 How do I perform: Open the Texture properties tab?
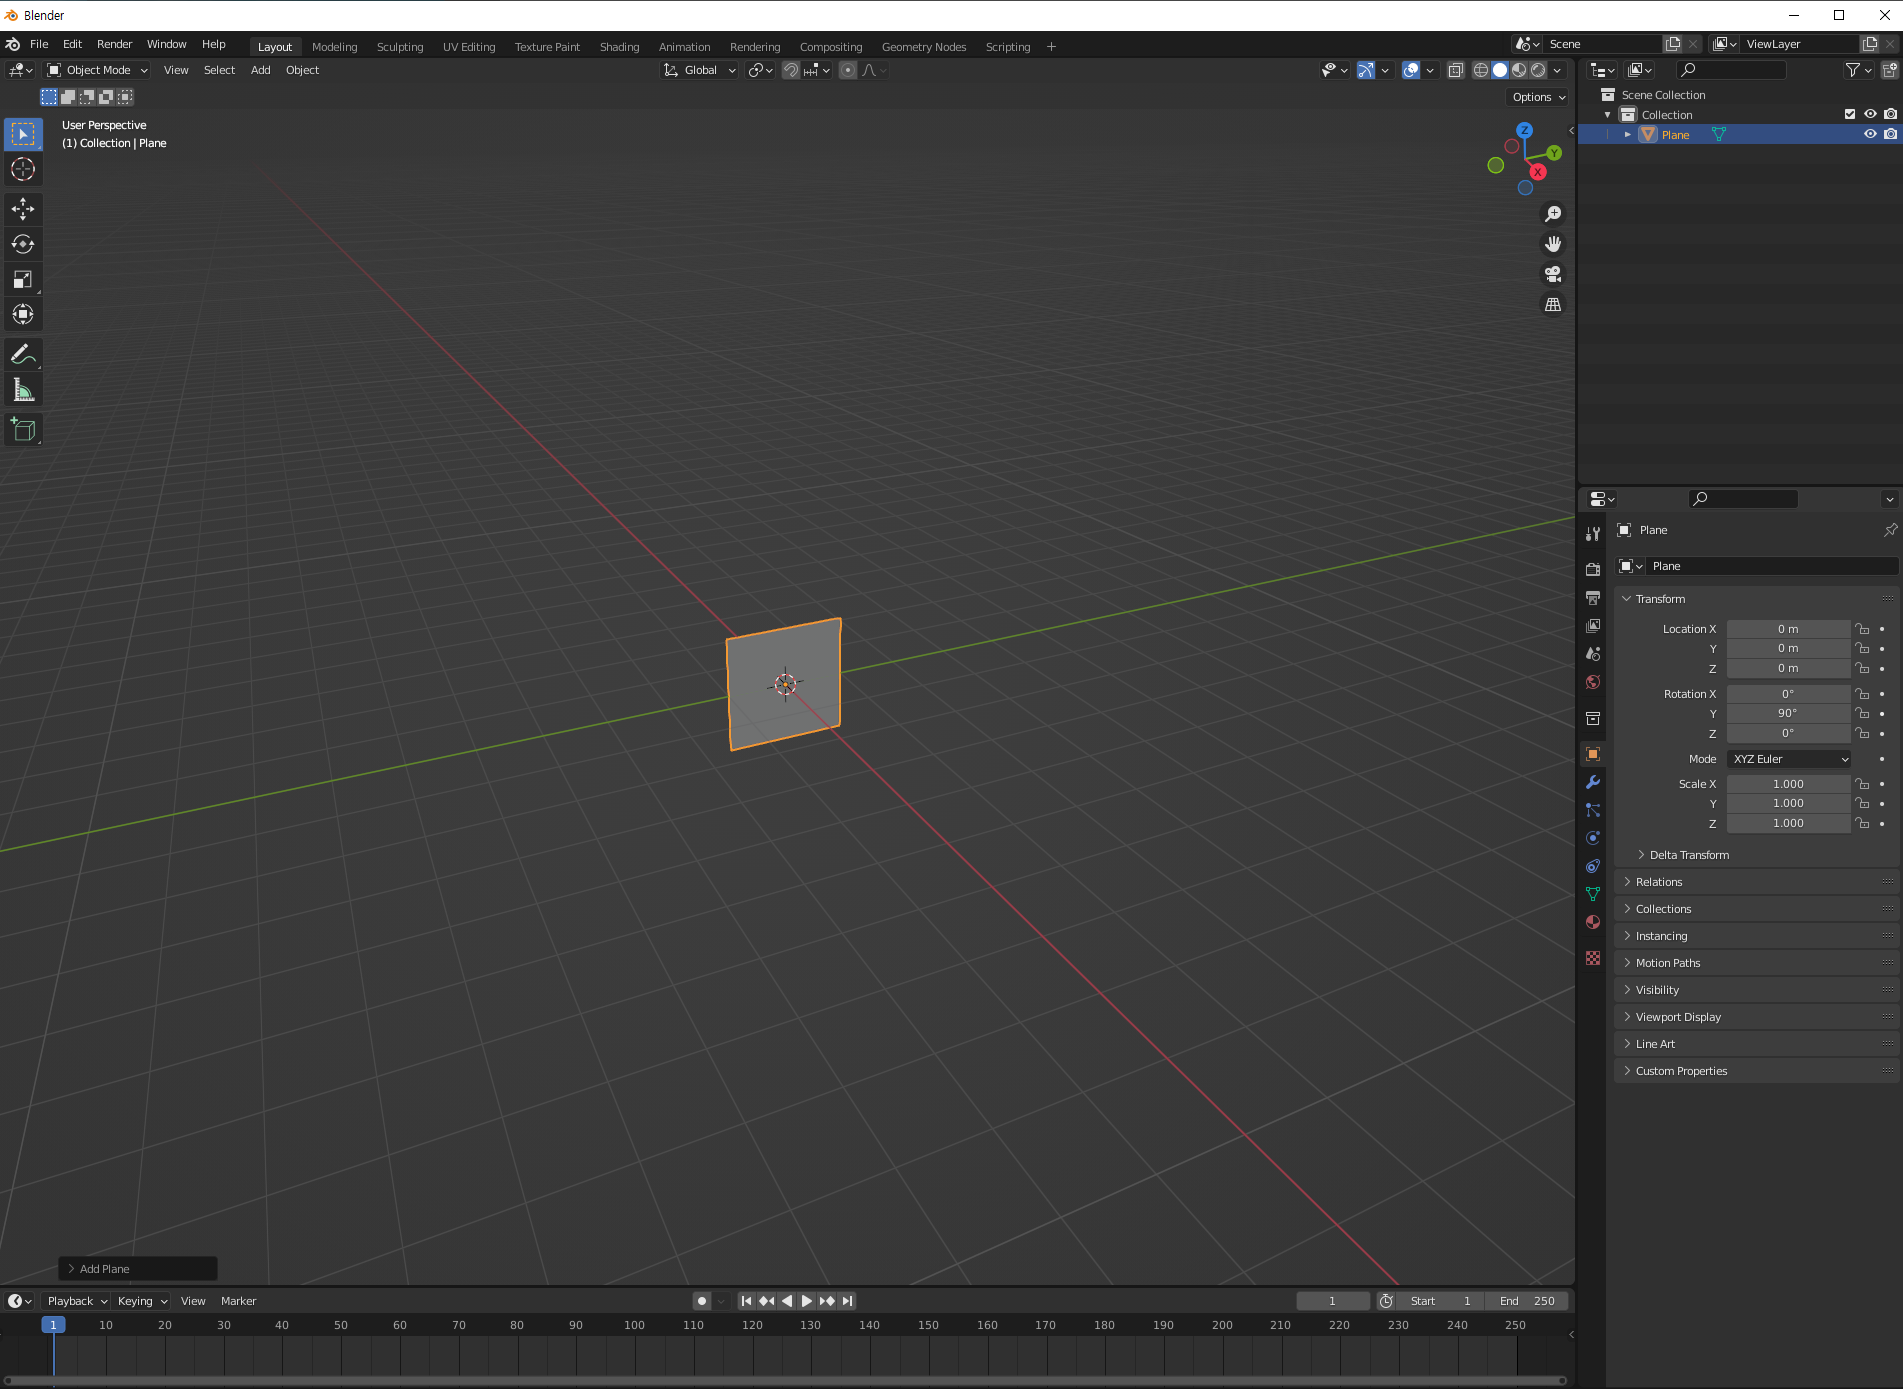pos(1593,958)
